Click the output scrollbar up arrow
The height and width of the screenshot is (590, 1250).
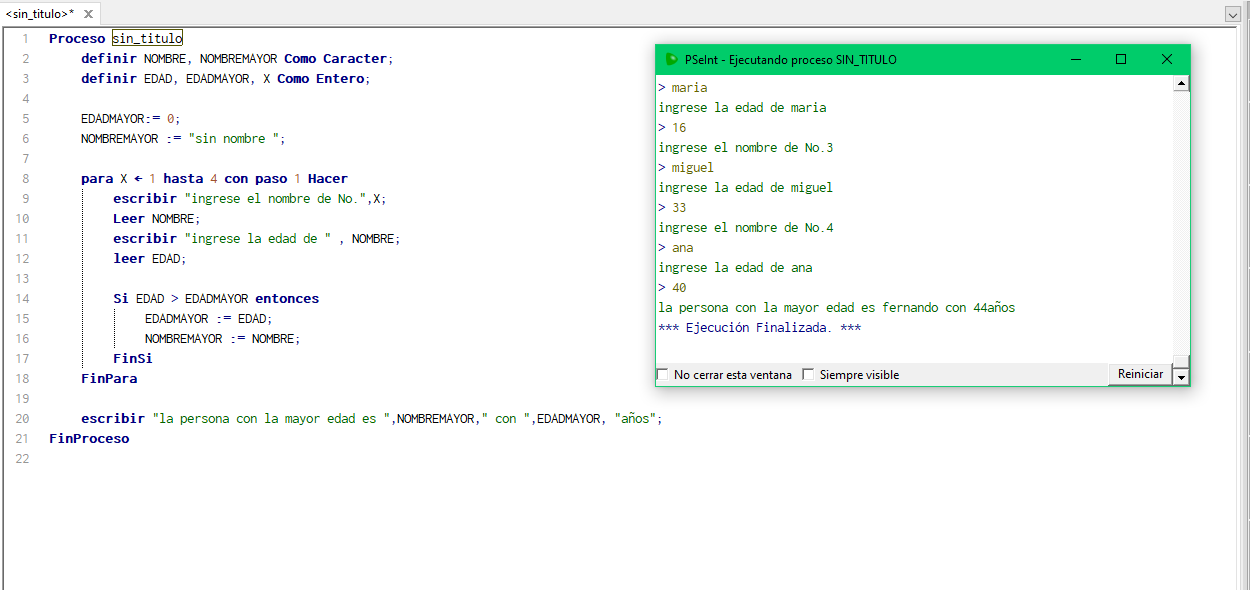pos(1181,84)
